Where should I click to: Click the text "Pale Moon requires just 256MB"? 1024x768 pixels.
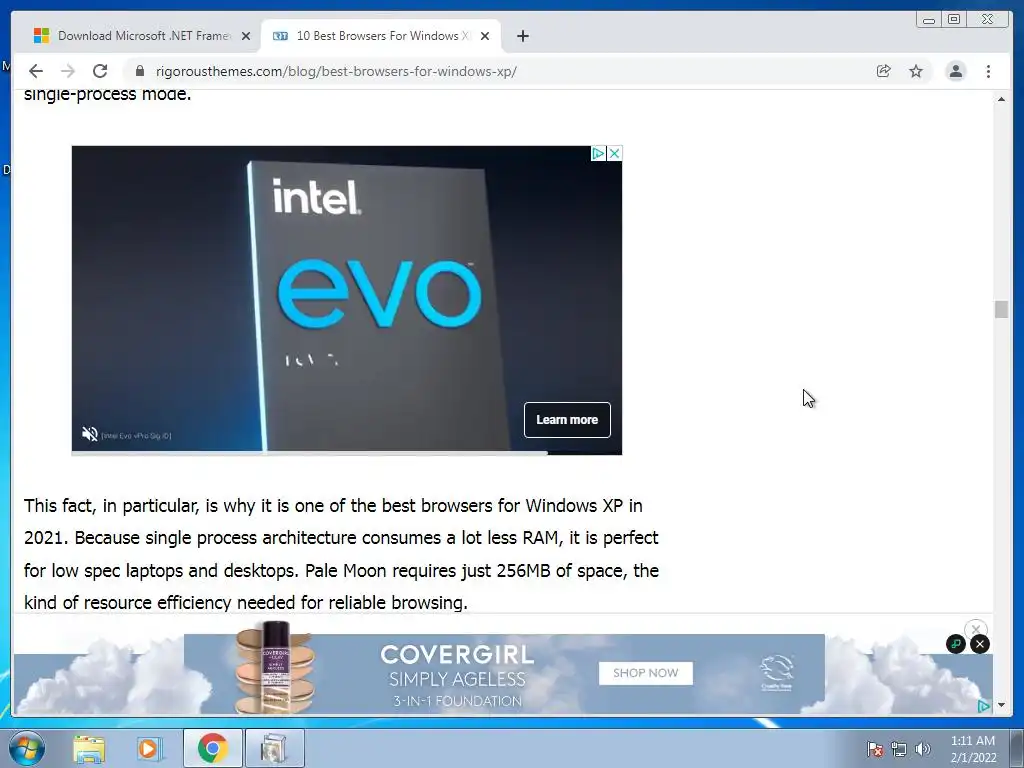coord(428,570)
